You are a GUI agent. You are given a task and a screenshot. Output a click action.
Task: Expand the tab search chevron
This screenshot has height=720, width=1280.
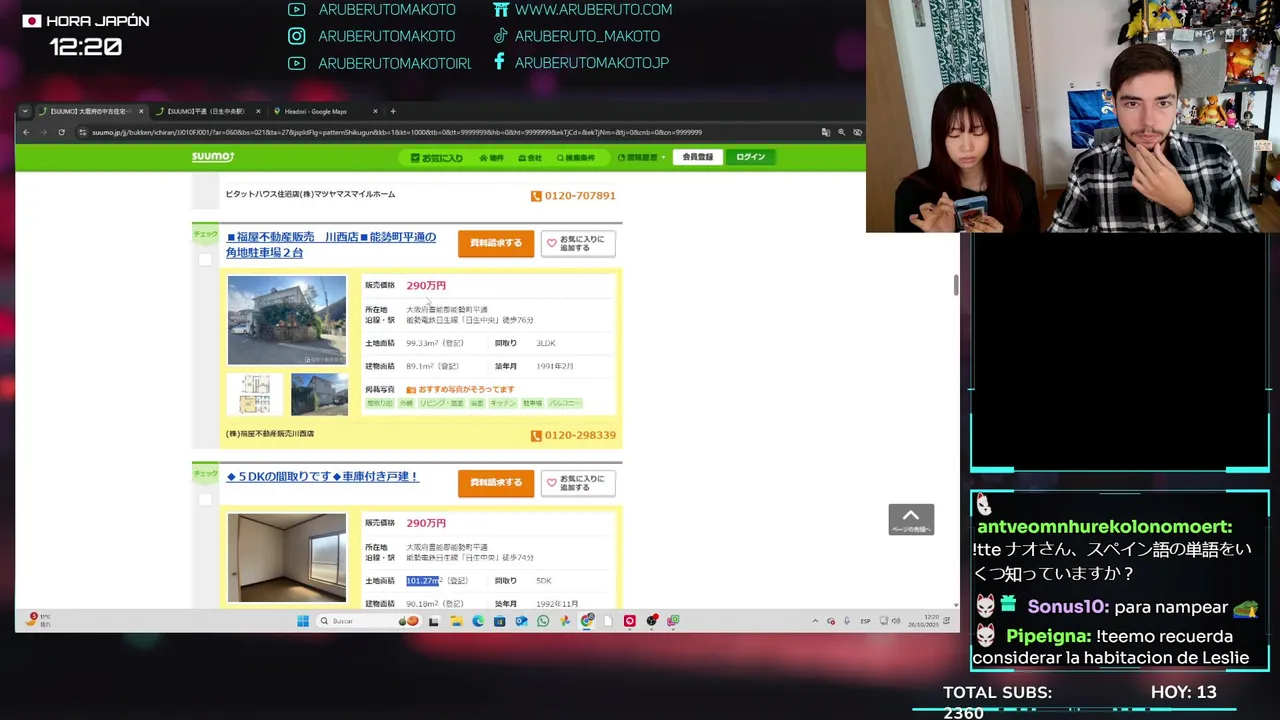coord(26,111)
